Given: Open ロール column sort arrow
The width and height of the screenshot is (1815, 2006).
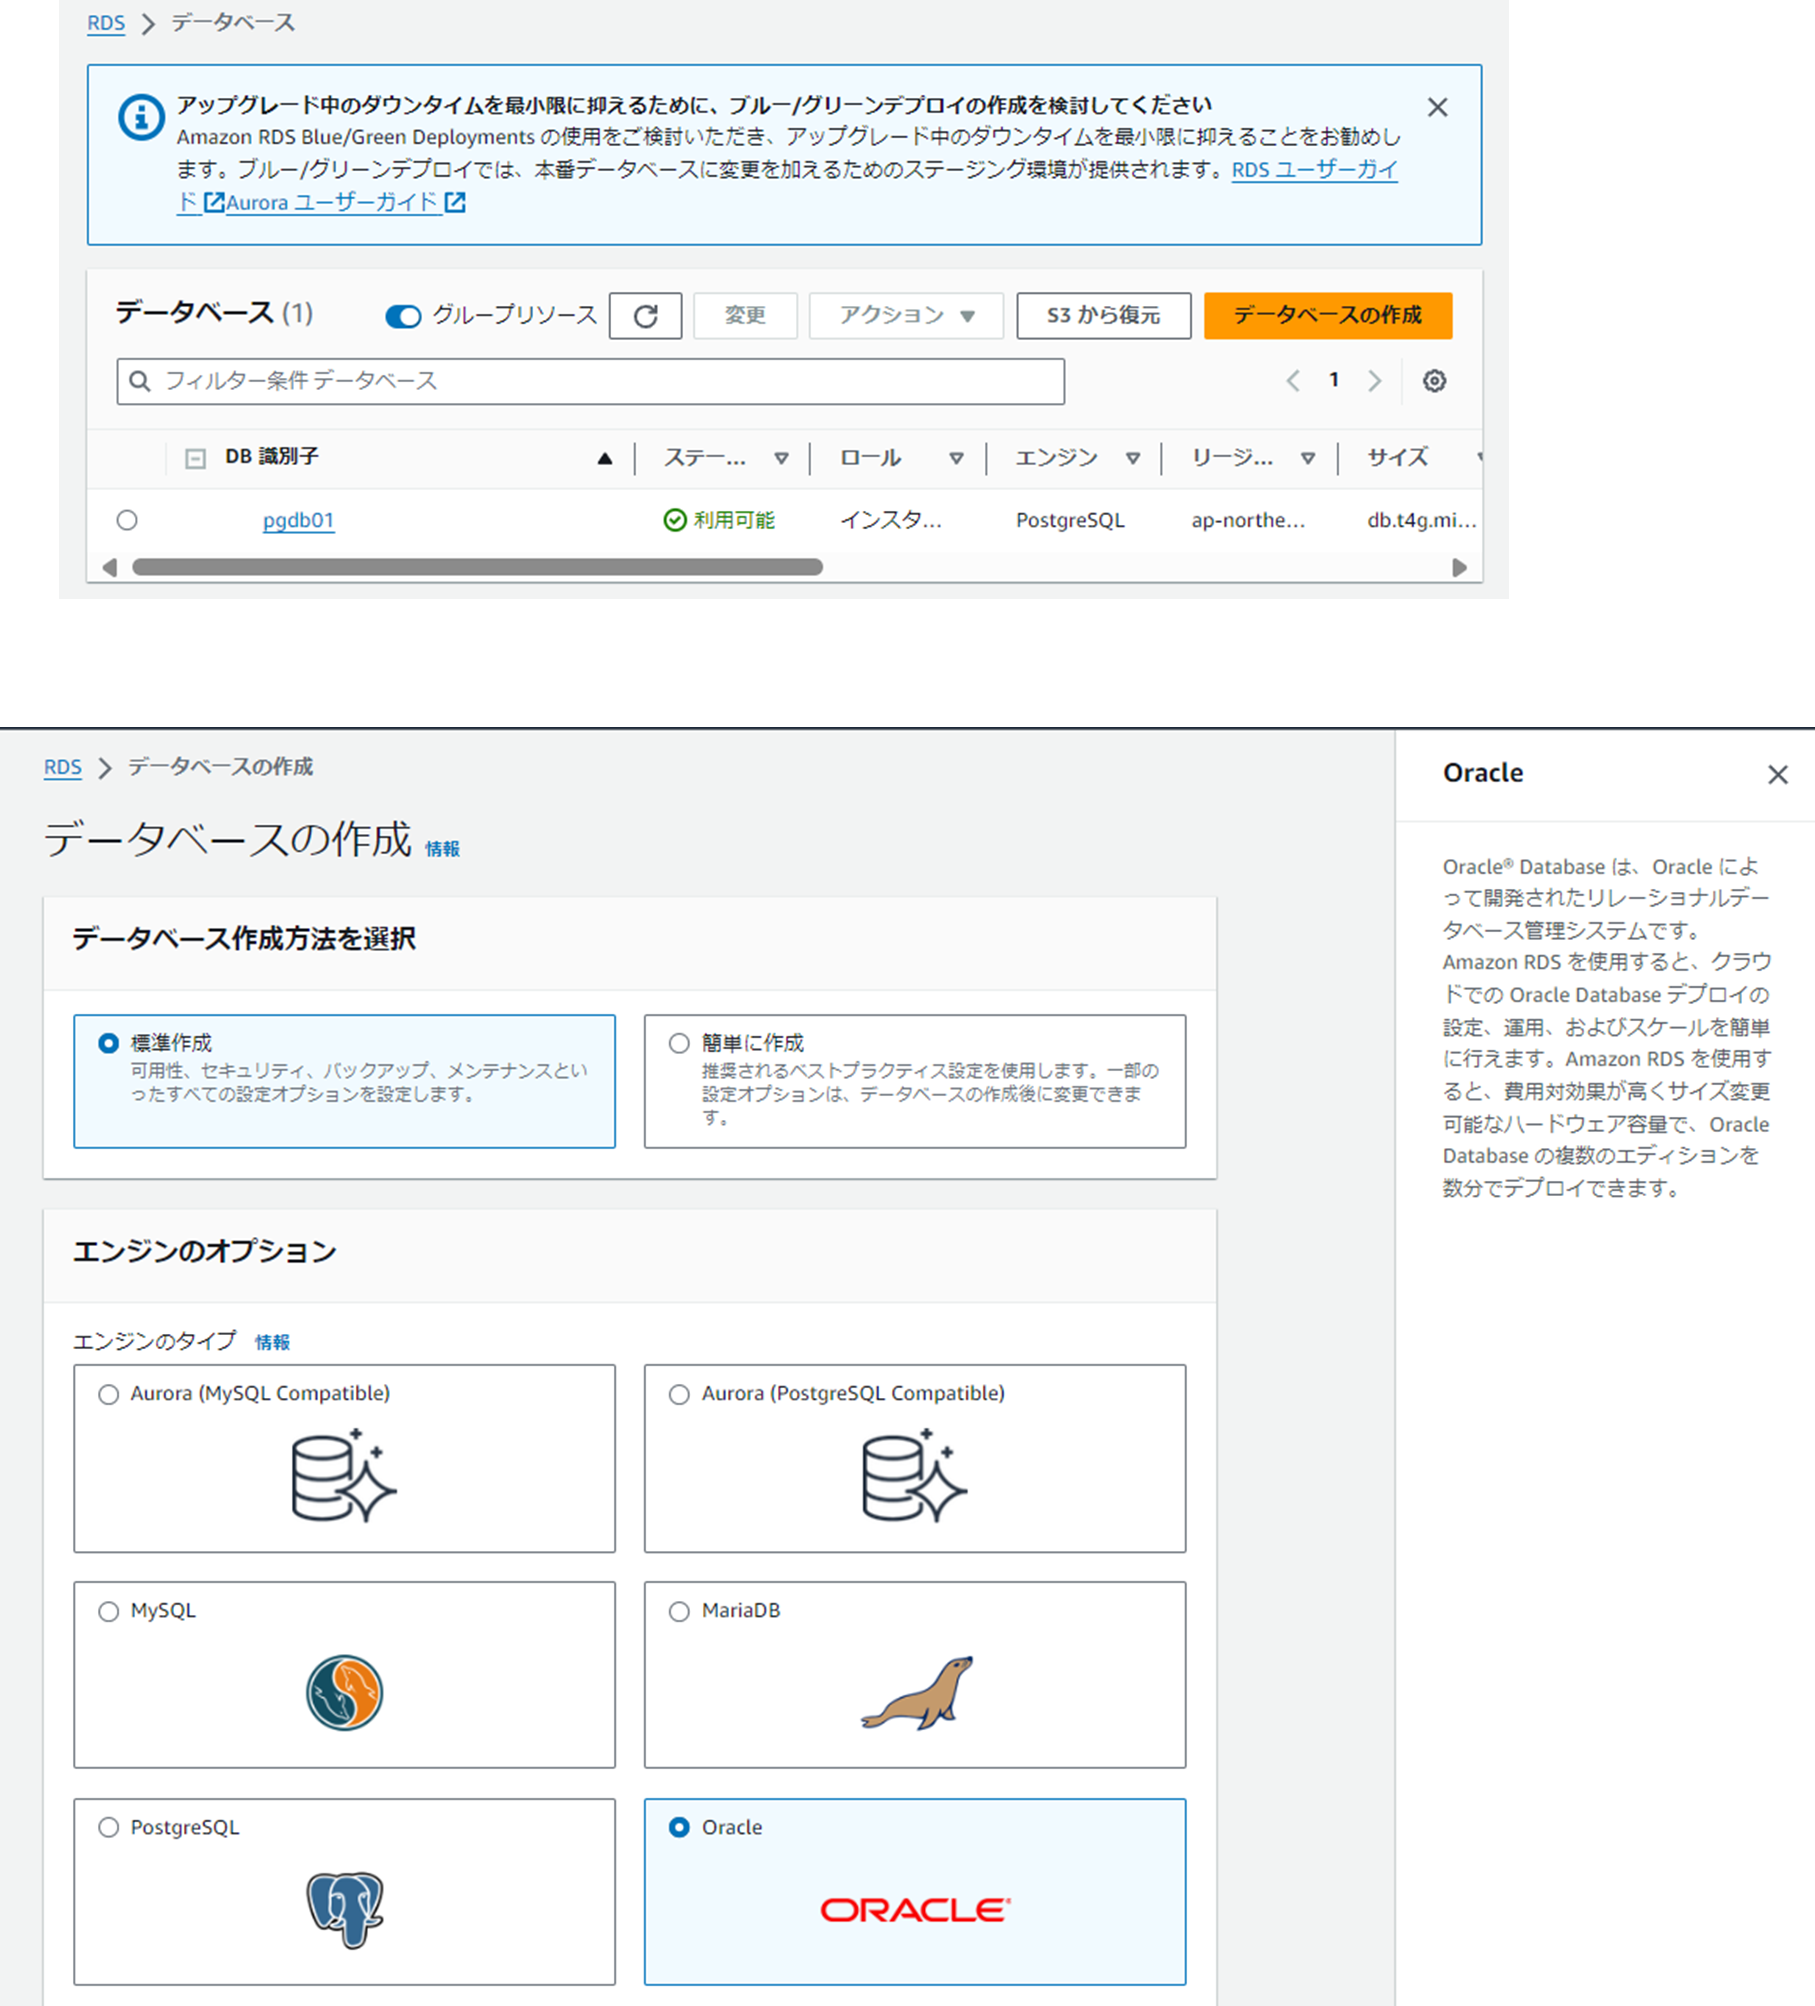Looking at the screenshot, I should click(956, 458).
